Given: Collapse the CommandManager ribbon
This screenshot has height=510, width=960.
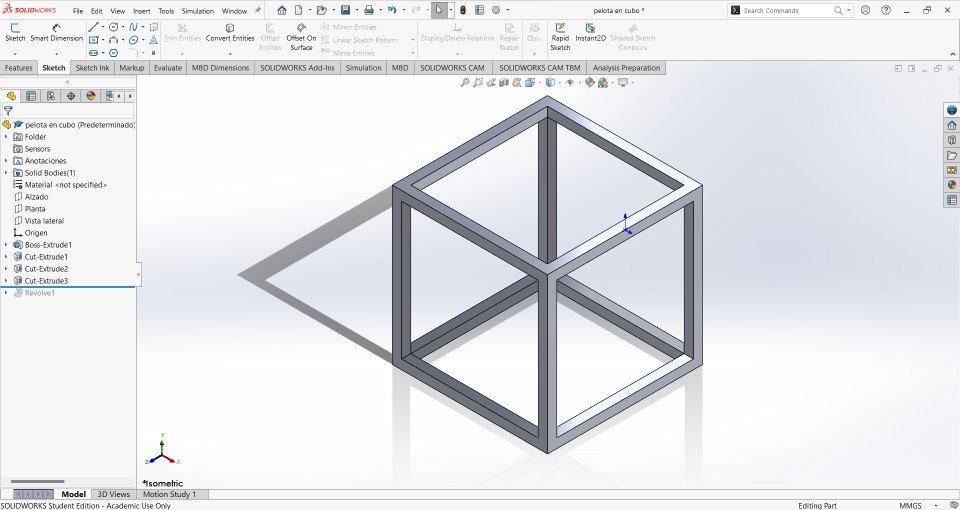Looking at the screenshot, I should (x=953, y=54).
